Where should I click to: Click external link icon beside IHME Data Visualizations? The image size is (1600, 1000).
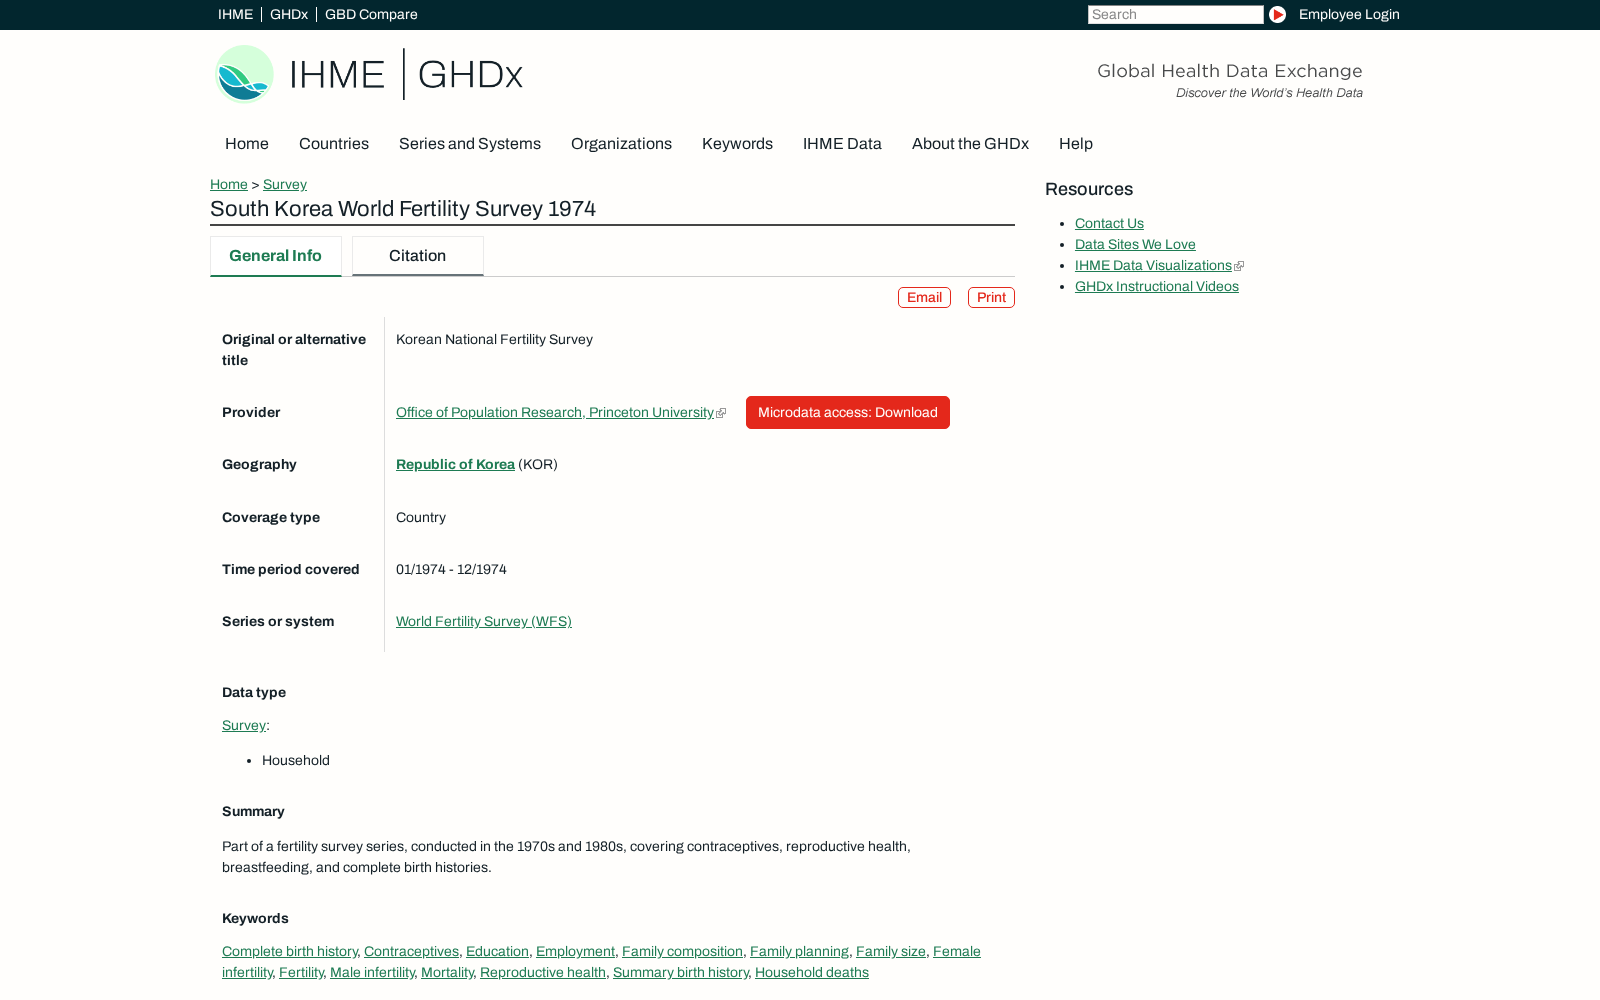pyautogui.click(x=1239, y=266)
